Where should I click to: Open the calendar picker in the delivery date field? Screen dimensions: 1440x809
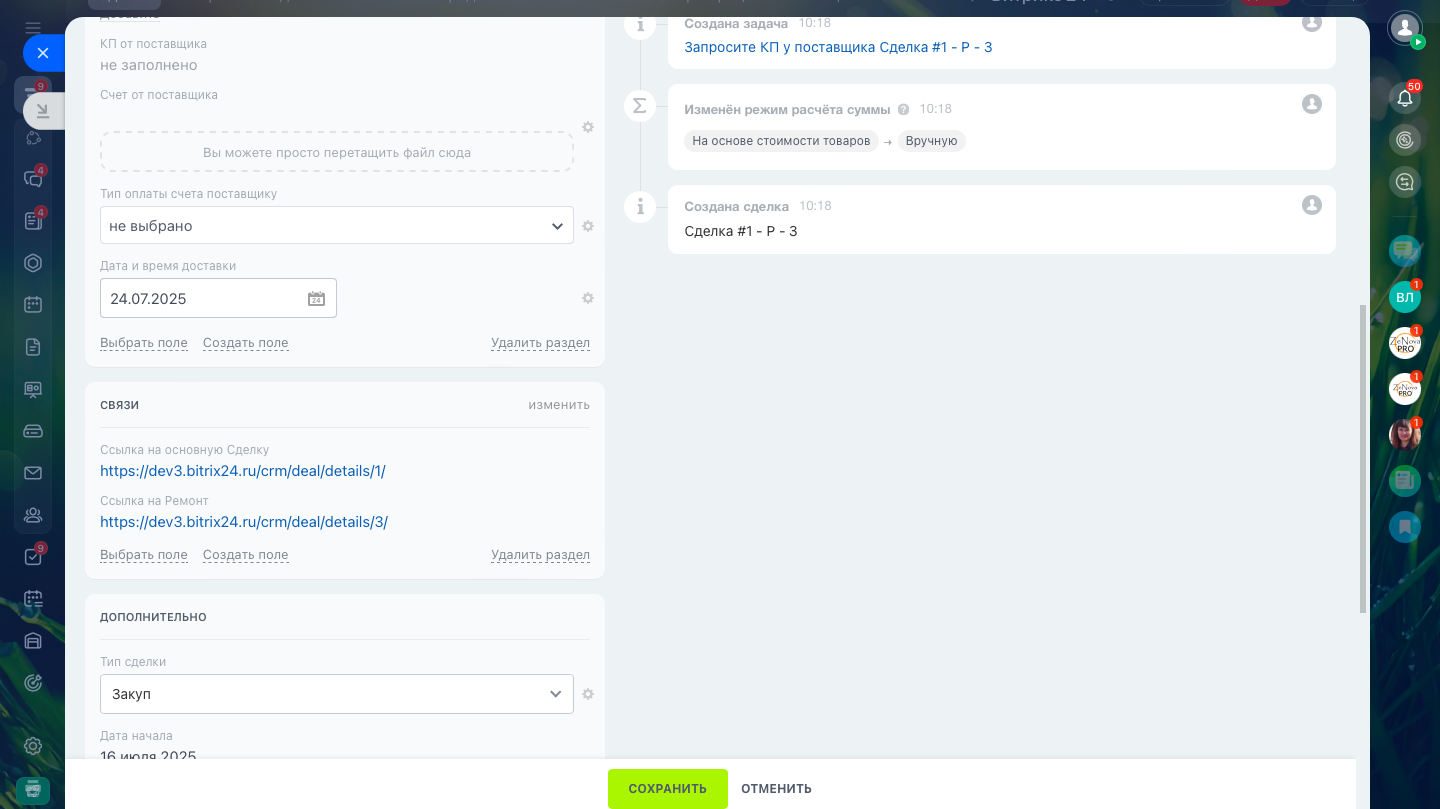click(316, 299)
